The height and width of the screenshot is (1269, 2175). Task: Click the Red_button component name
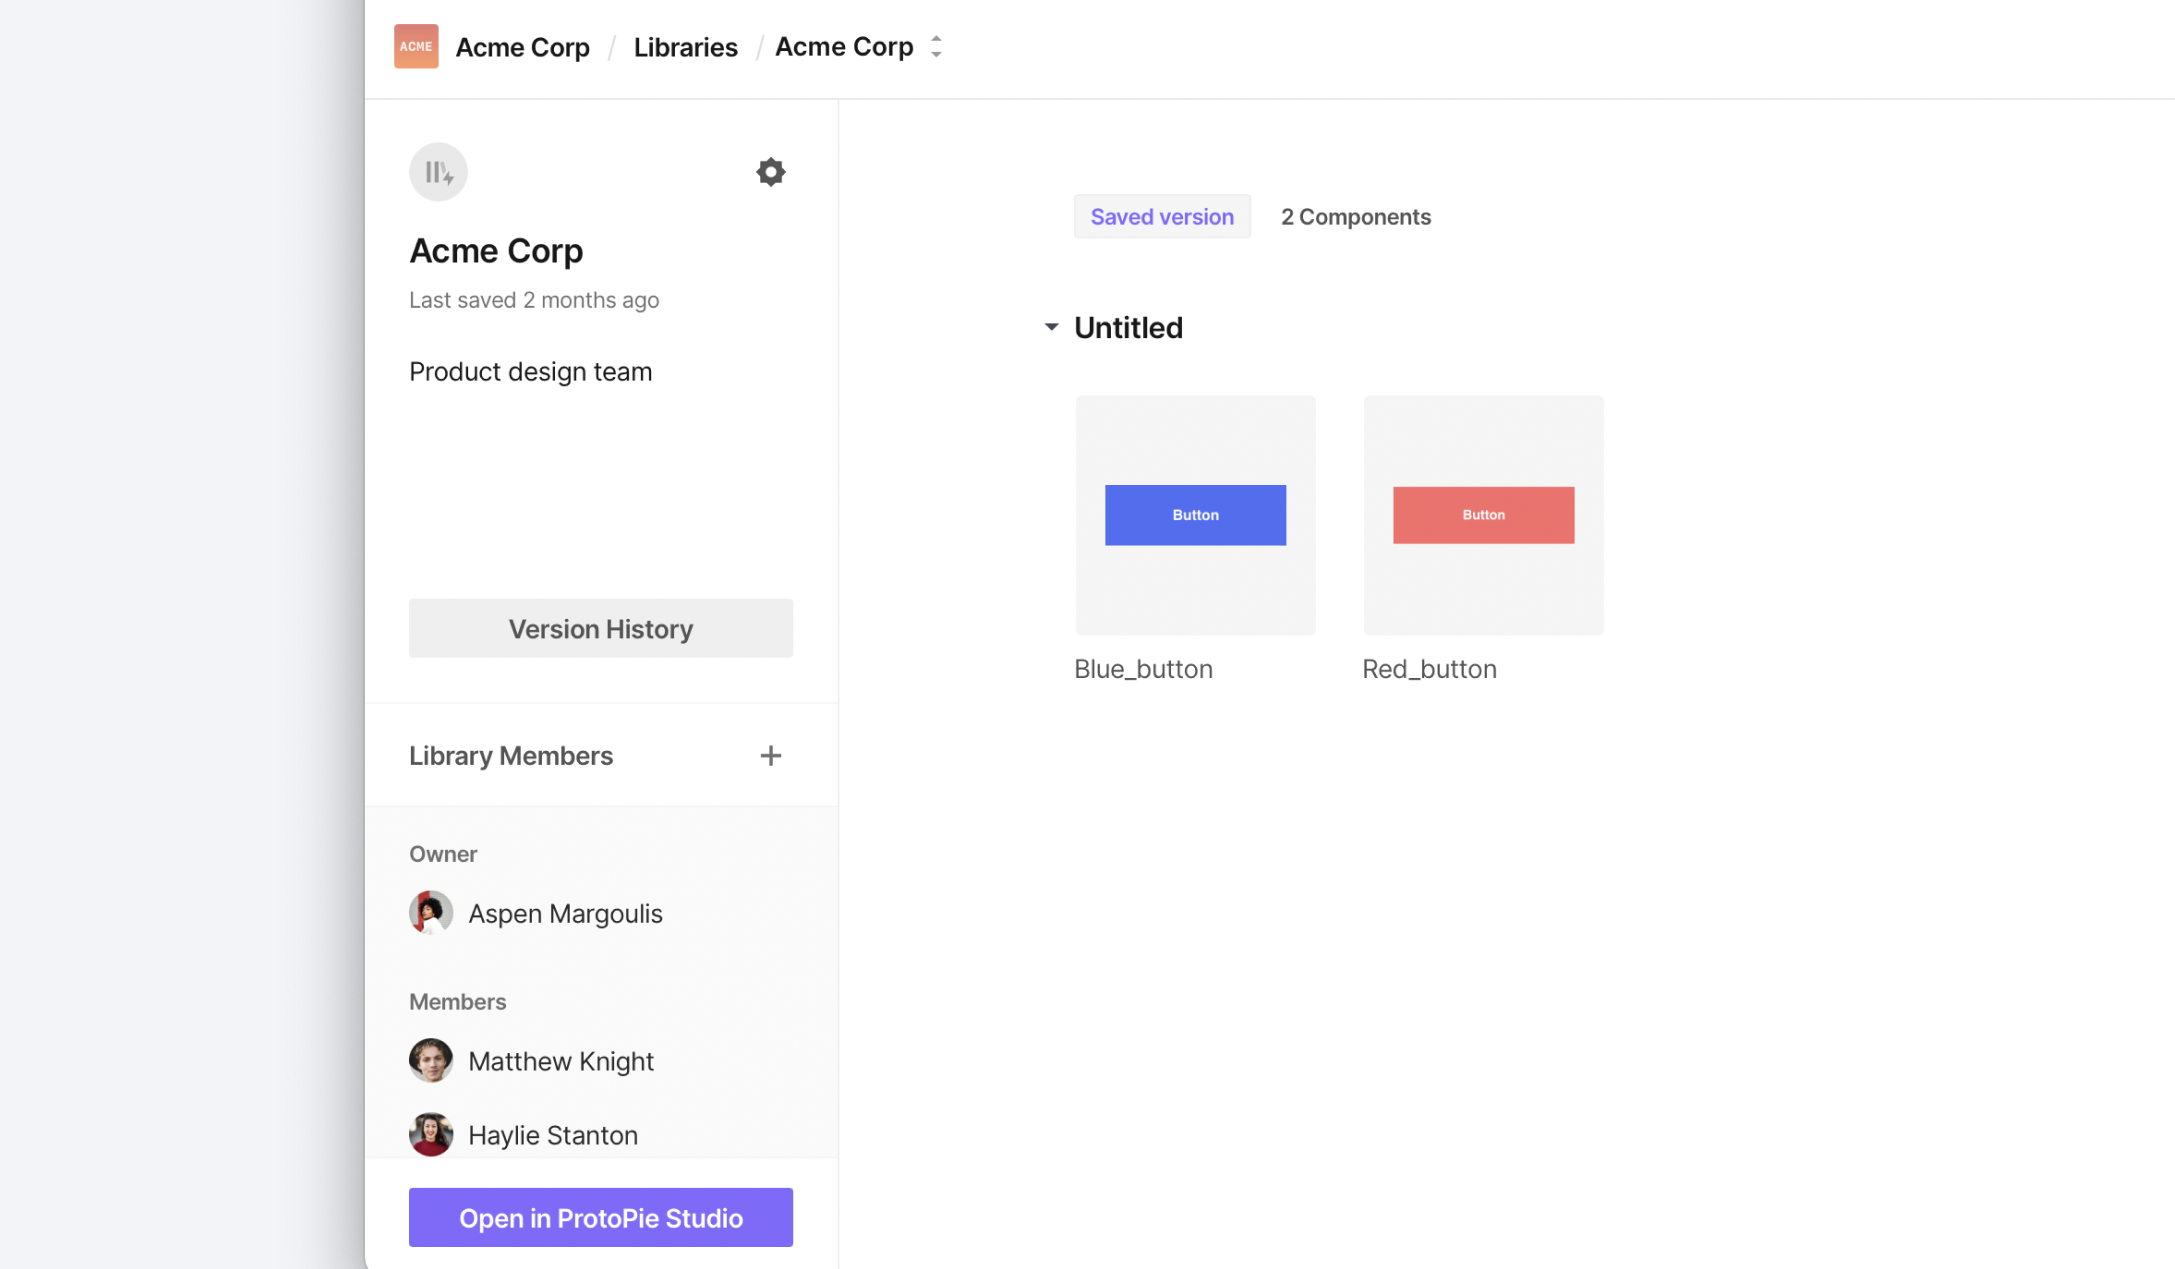tap(1428, 669)
